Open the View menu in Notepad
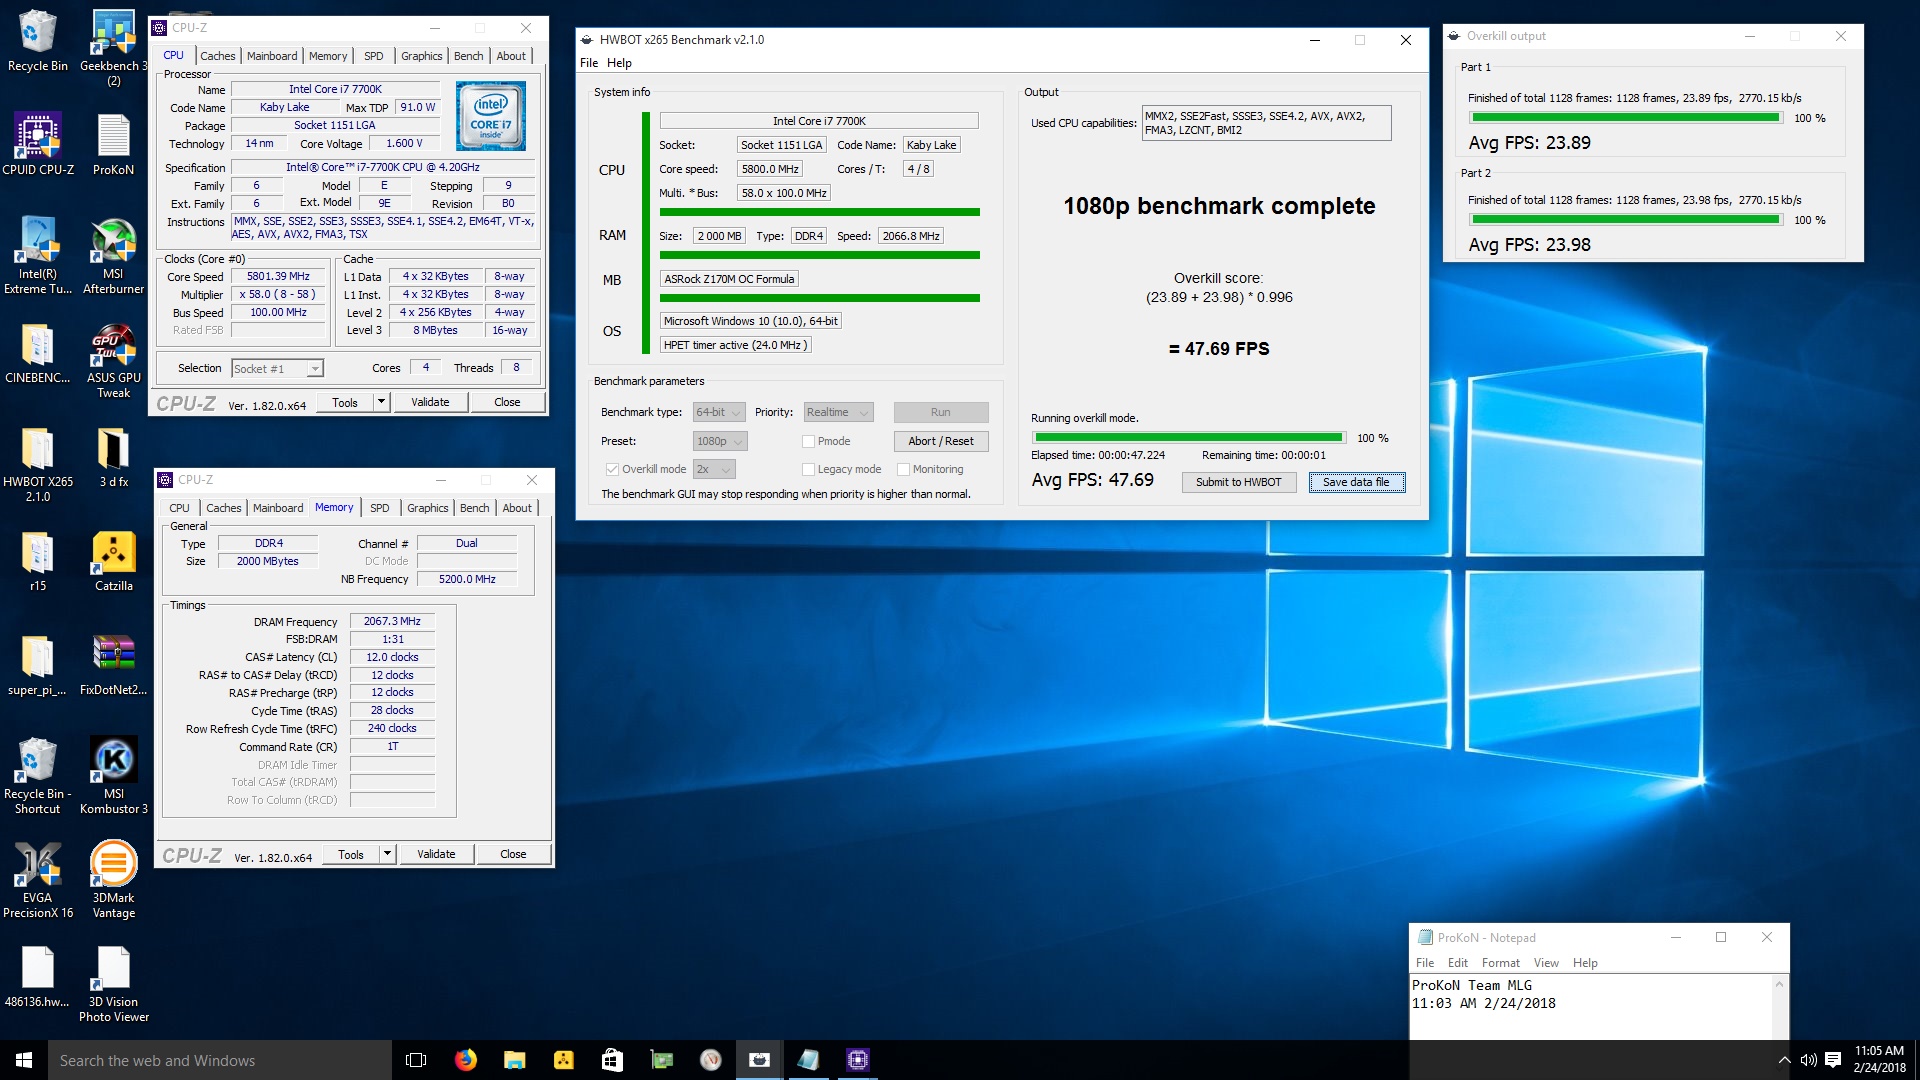 point(1546,963)
